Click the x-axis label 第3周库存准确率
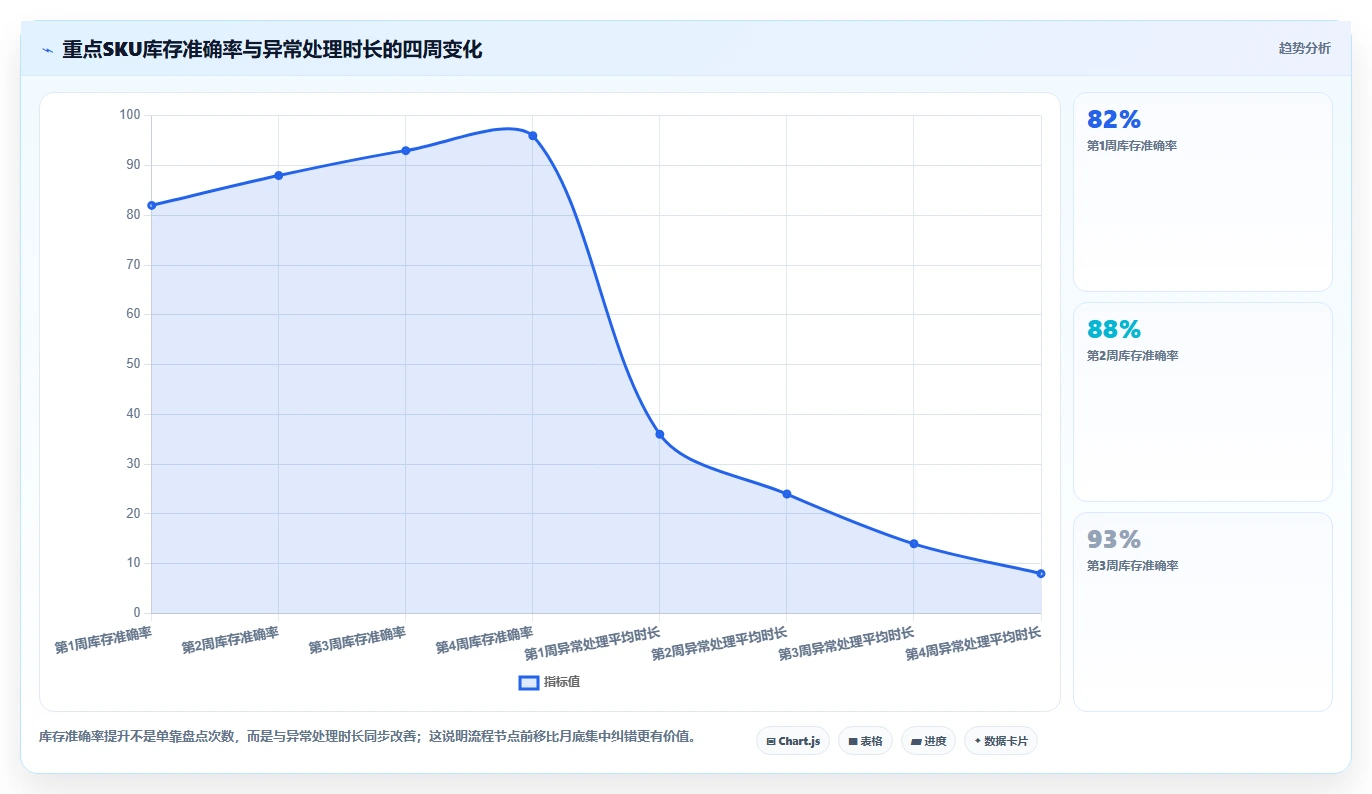This screenshot has height=794, width=1372. [357, 641]
